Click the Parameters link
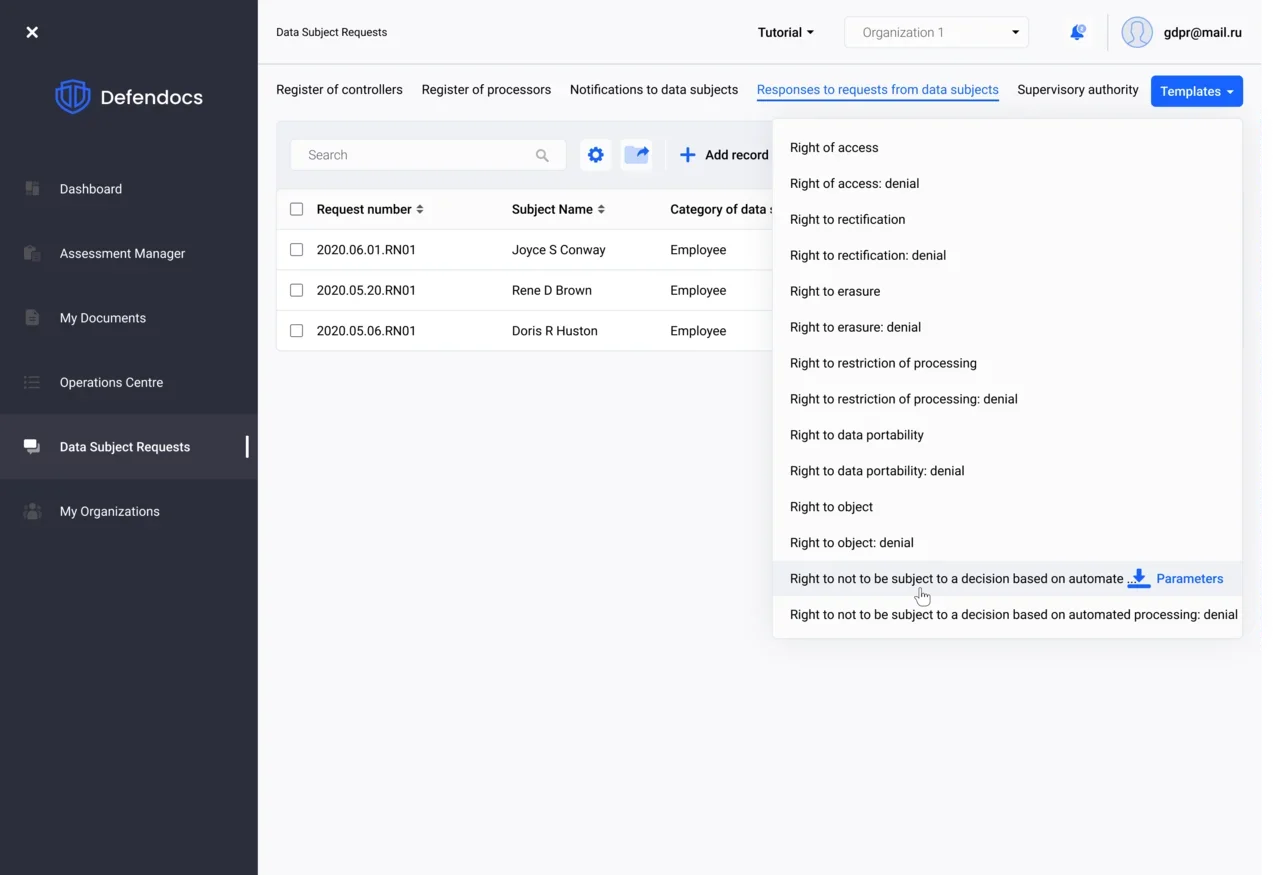1280x875 pixels. pyautogui.click(x=1189, y=578)
